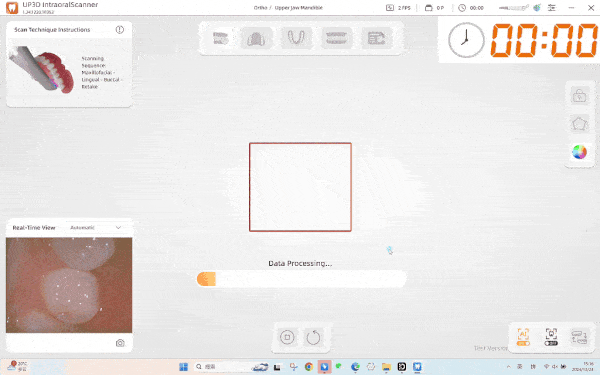
Task: Open the black 3D app taskbar icon
Action: pos(402,367)
